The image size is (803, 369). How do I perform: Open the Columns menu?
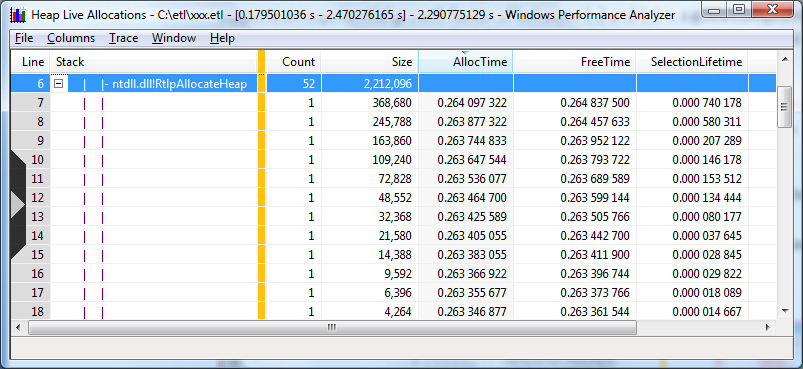[x=71, y=38]
